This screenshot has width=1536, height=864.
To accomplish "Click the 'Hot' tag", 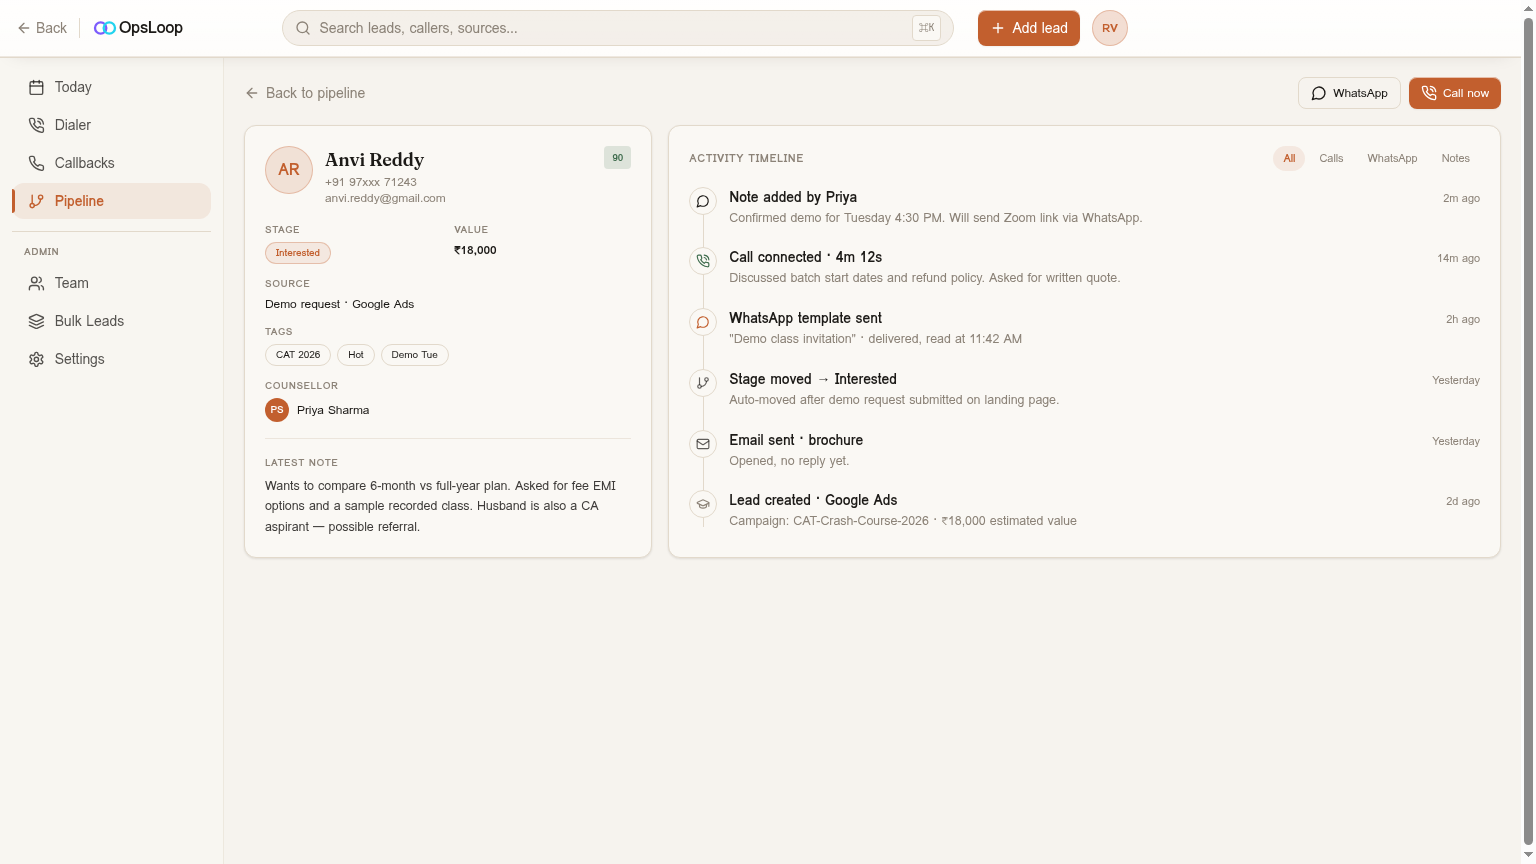I will (x=356, y=355).
